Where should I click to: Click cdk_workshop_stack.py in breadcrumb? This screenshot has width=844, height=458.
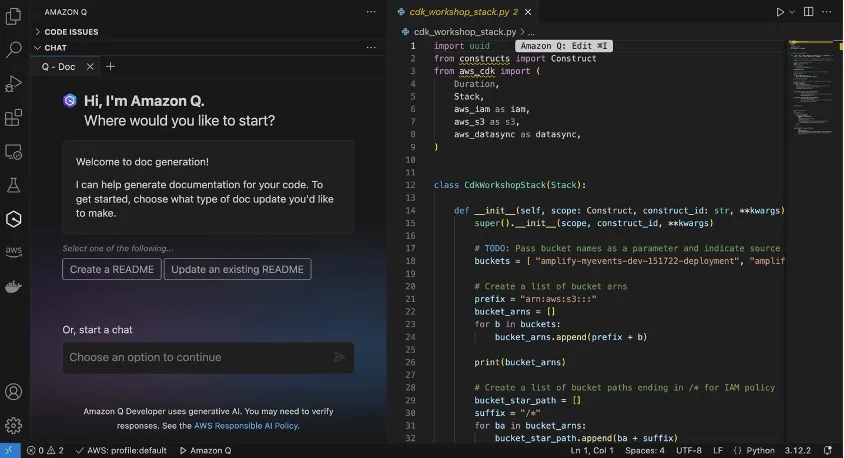coord(465,32)
